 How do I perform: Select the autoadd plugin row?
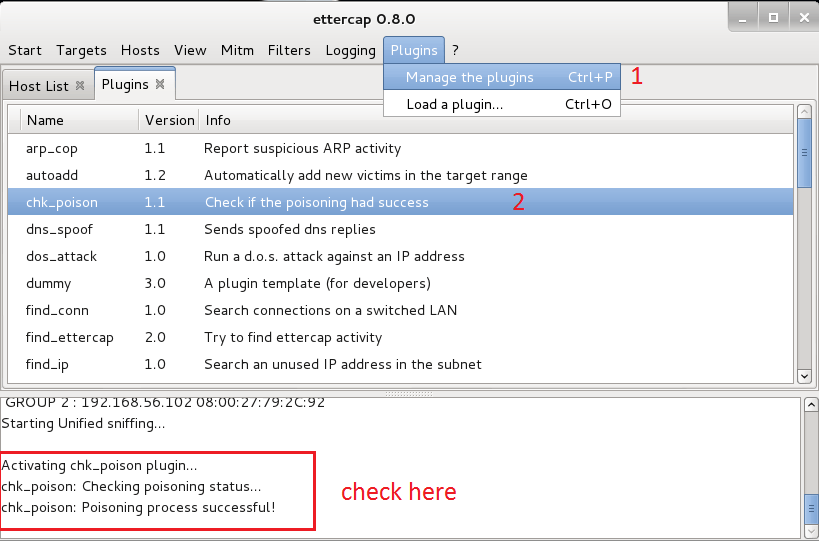click(400, 175)
